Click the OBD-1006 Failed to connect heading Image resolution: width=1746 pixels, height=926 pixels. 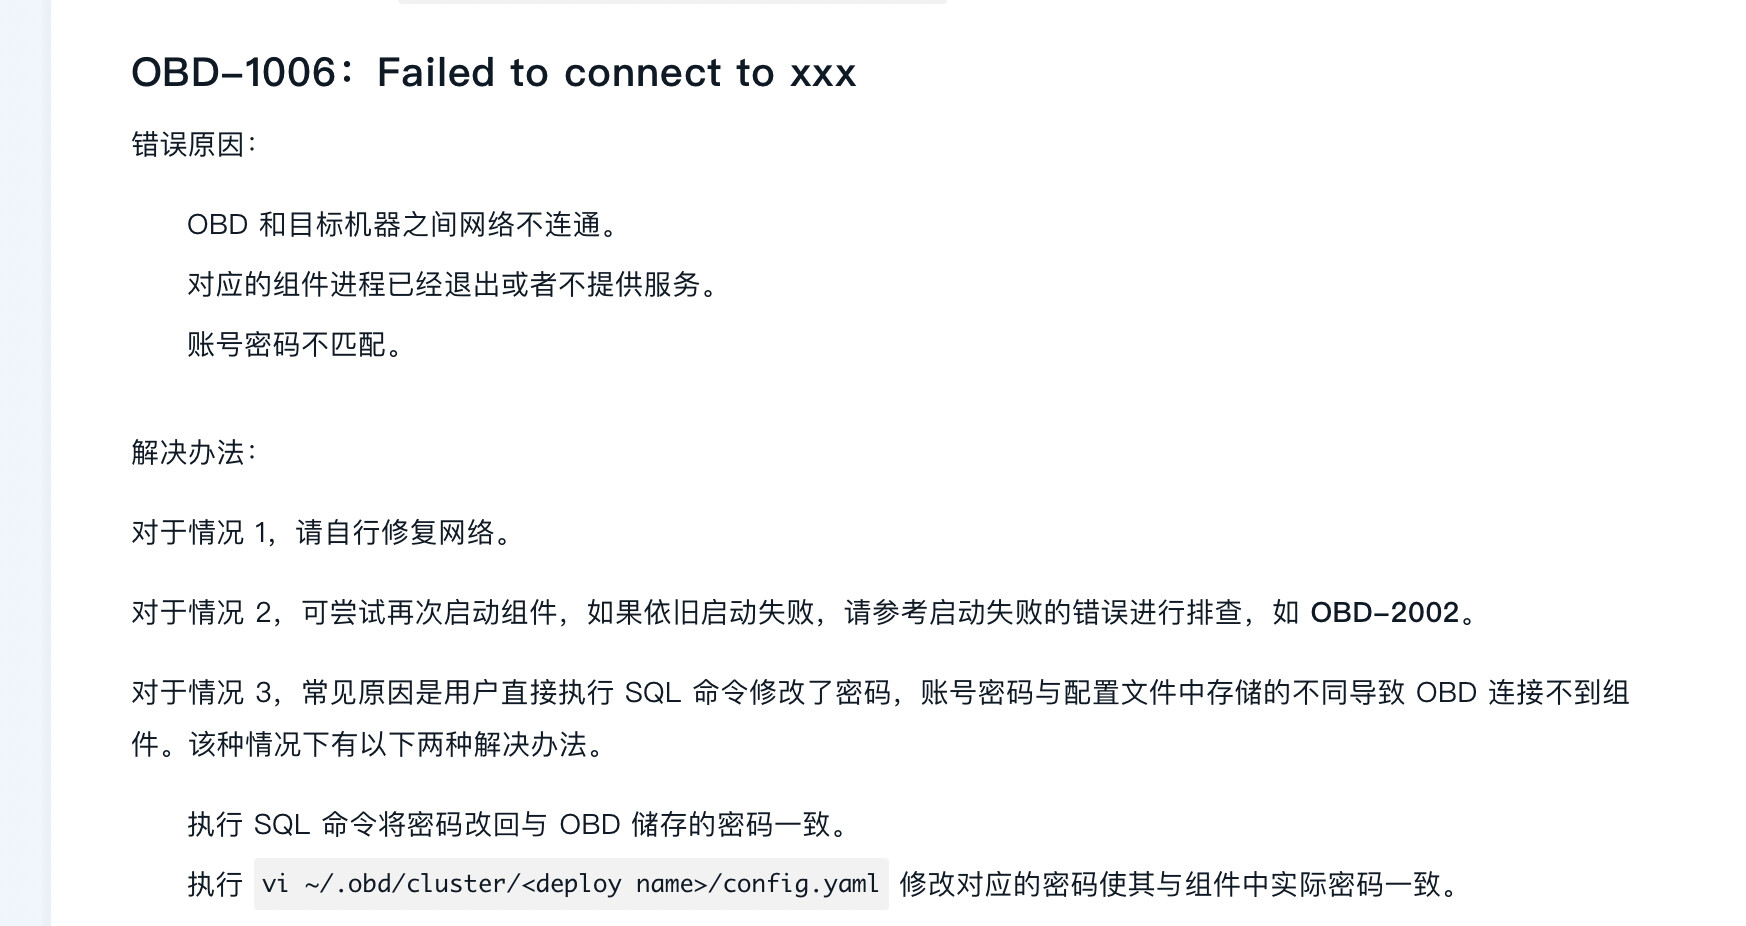click(x=494, y=72)
